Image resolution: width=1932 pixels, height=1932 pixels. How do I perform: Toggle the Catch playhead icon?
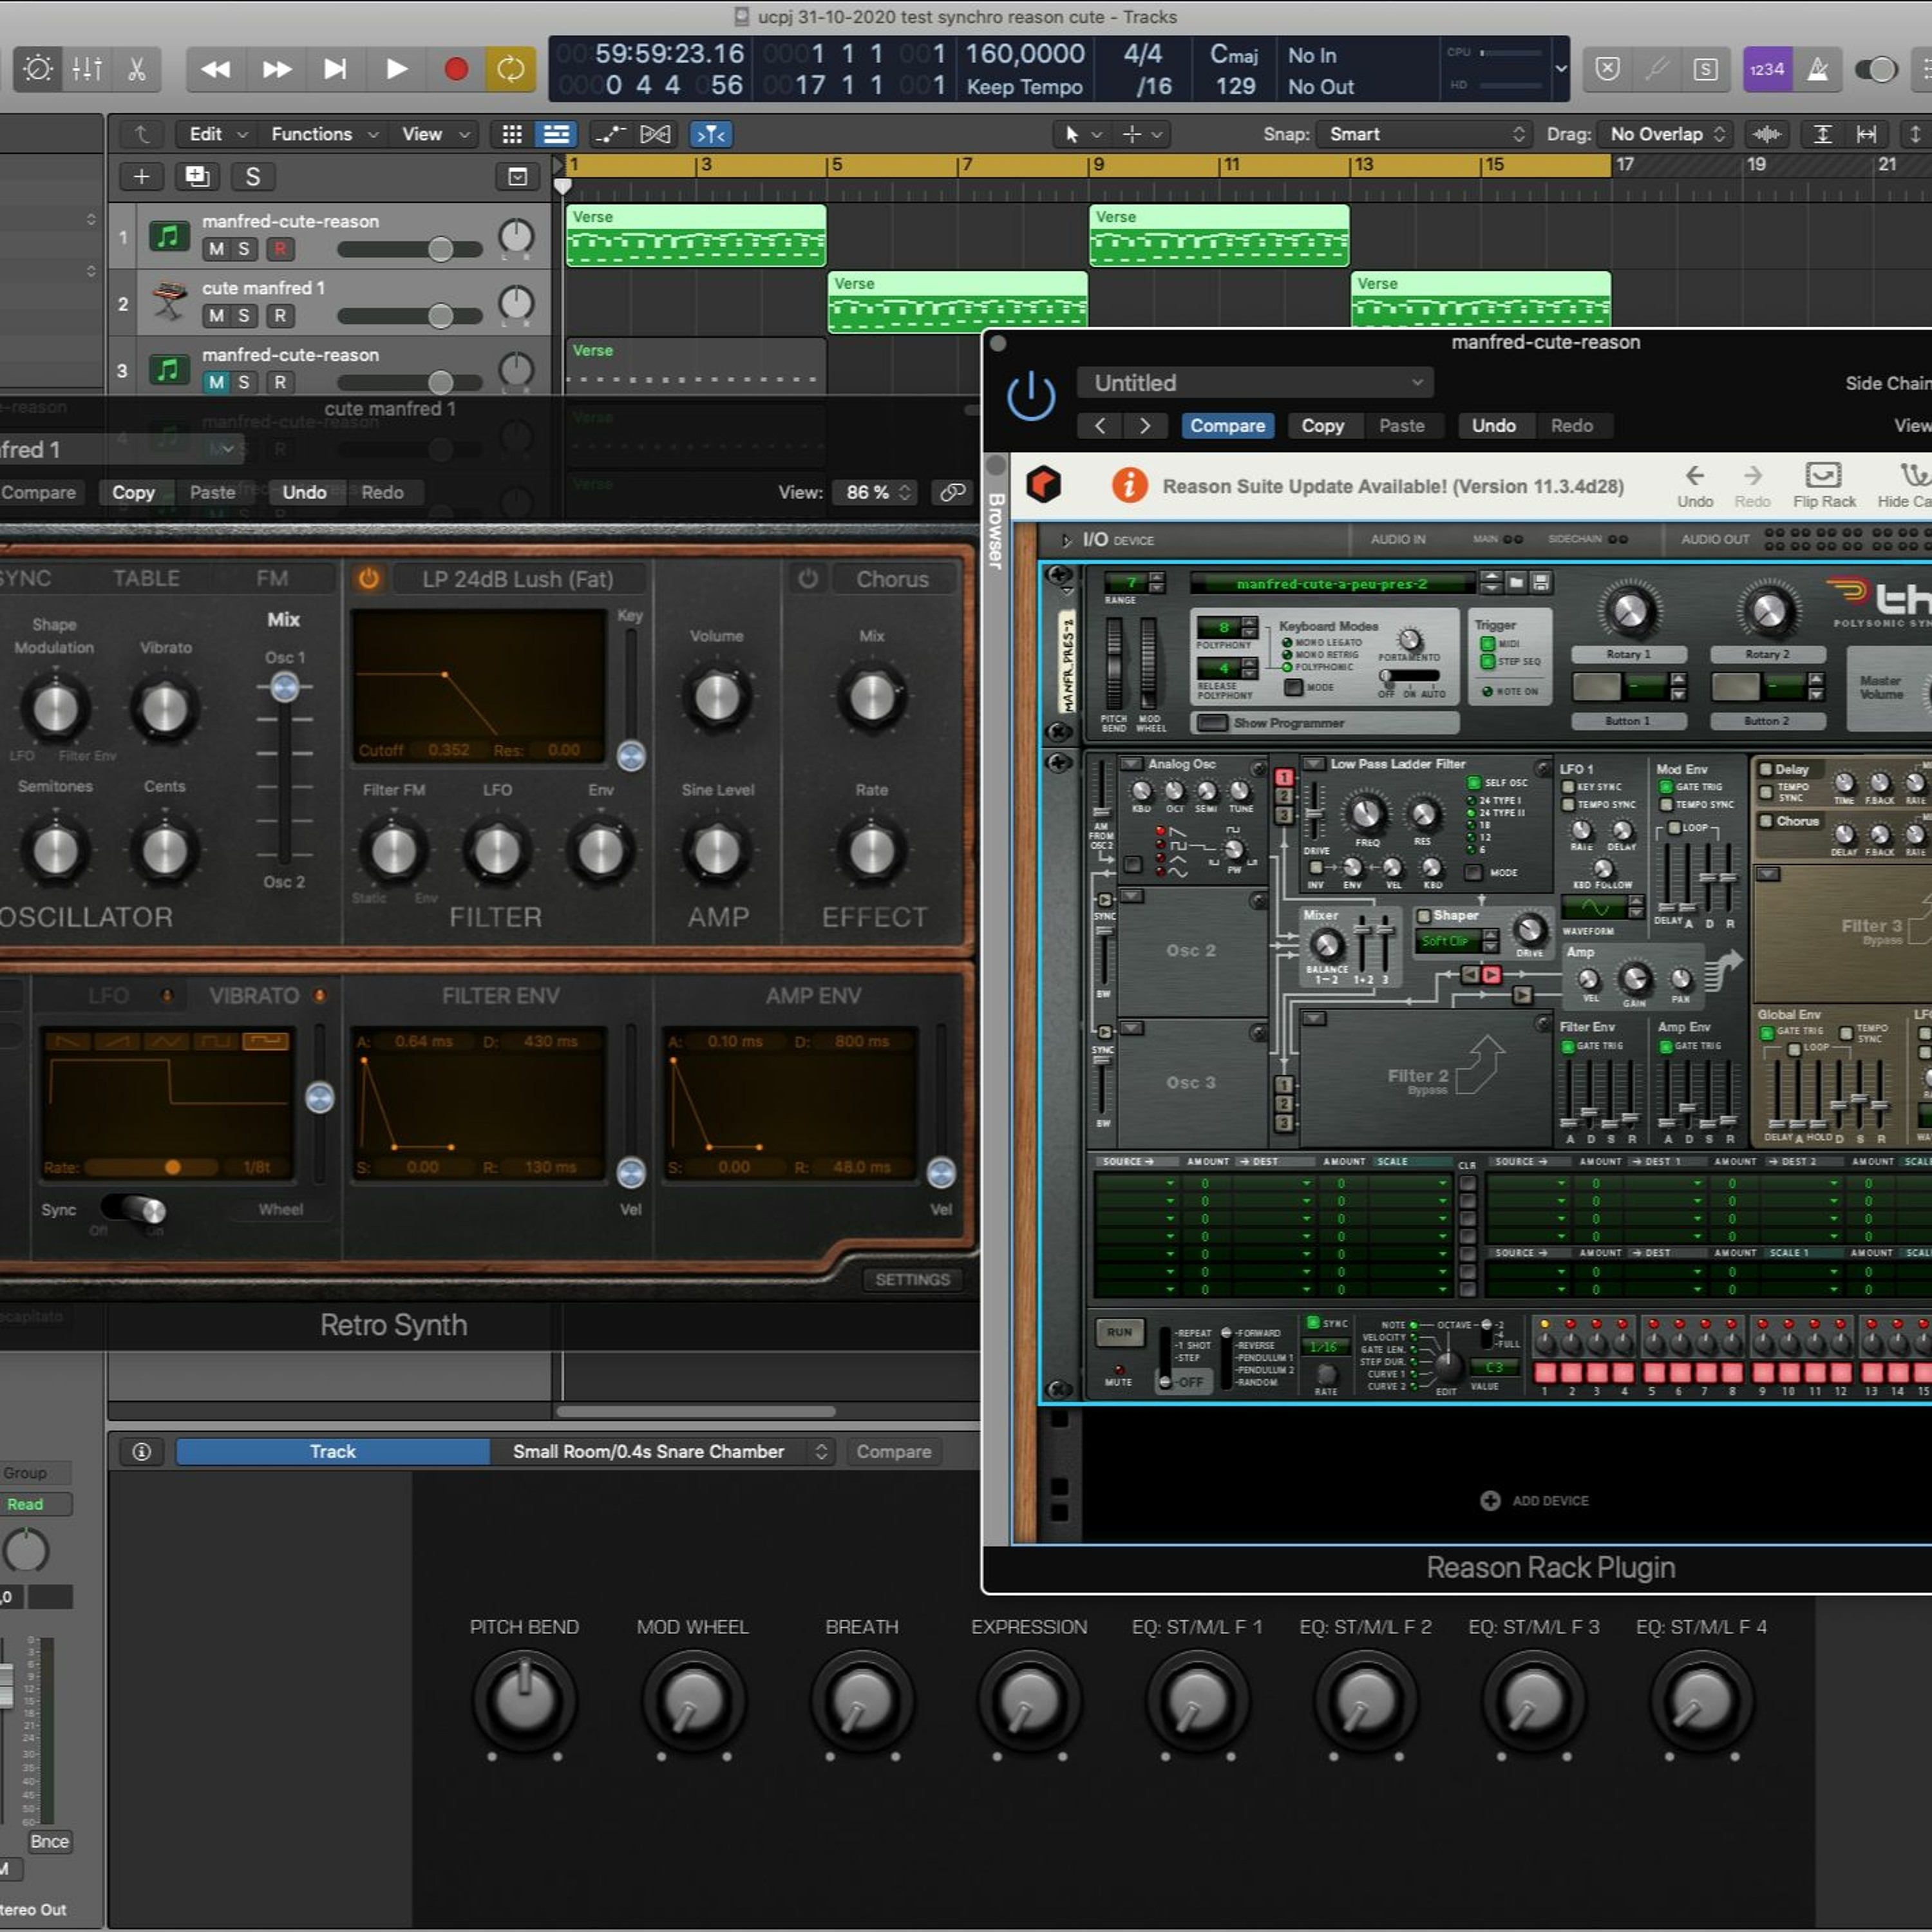(x=710, y=134)
